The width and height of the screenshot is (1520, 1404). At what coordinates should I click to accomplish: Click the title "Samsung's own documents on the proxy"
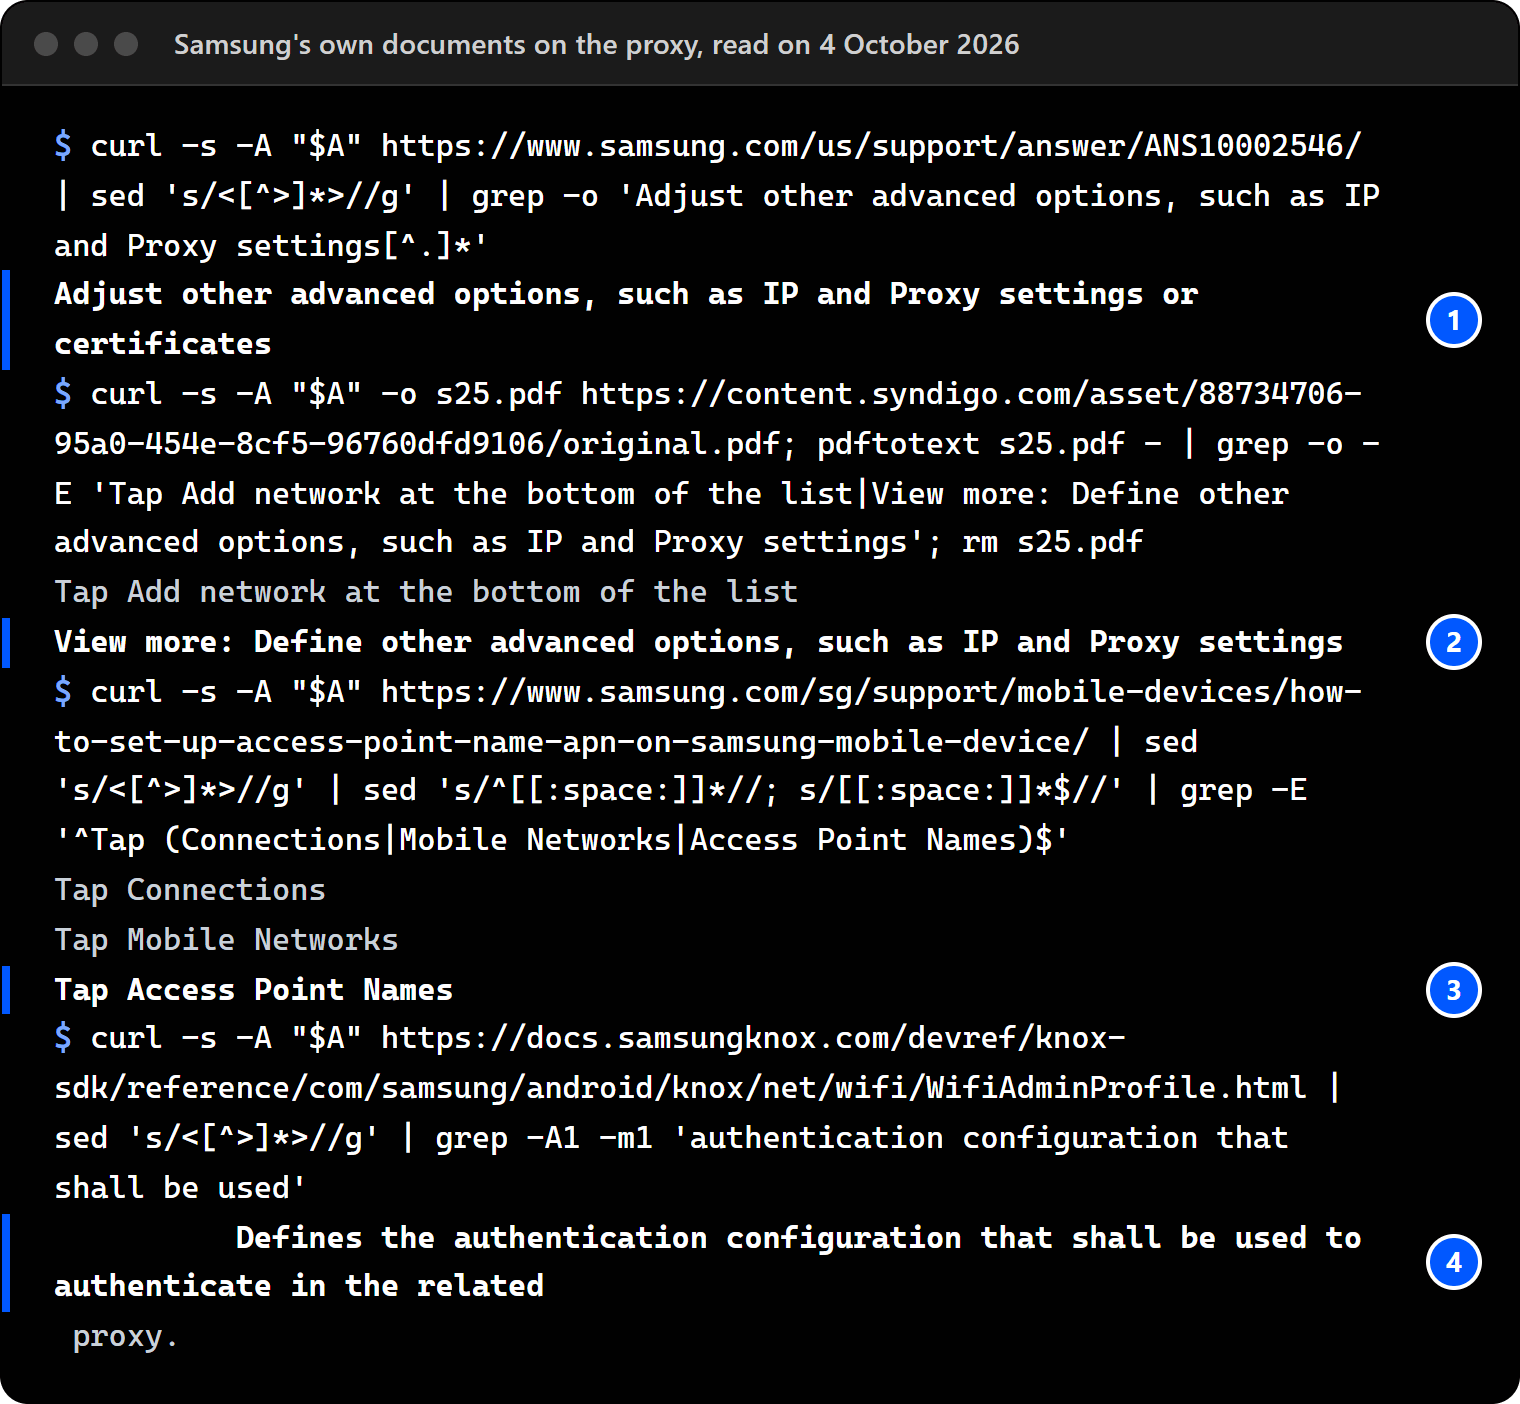[438, 45]
